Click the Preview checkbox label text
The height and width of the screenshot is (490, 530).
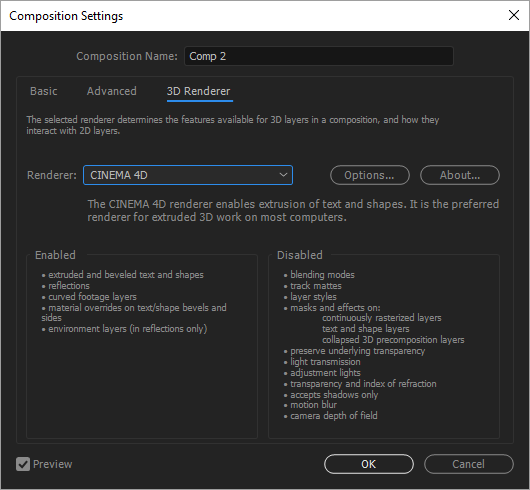(53, 464)
